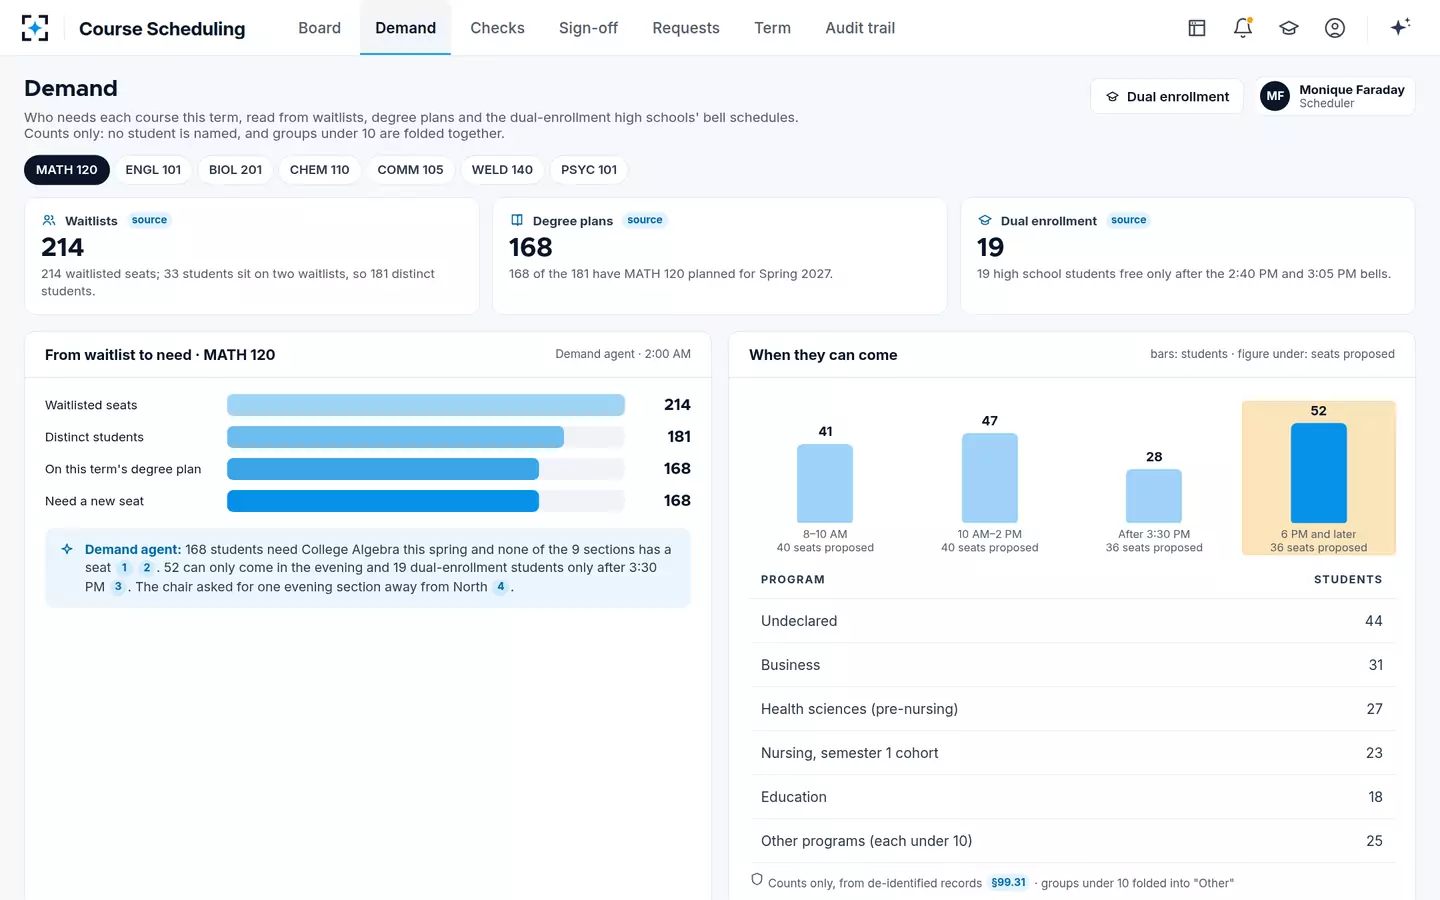1440x900 pixels.
Task: Select the ENGL 101 course chip
Action: [153, 170]
